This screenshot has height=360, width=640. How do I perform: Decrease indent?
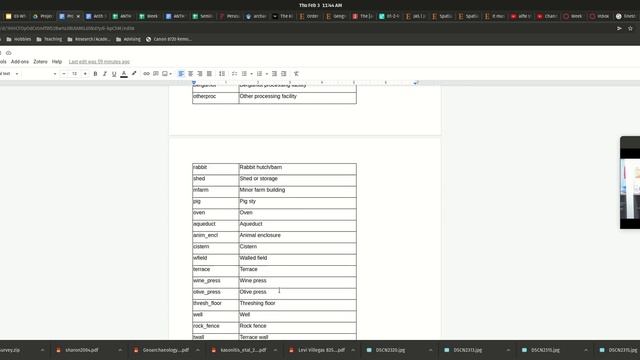(274, 74)
